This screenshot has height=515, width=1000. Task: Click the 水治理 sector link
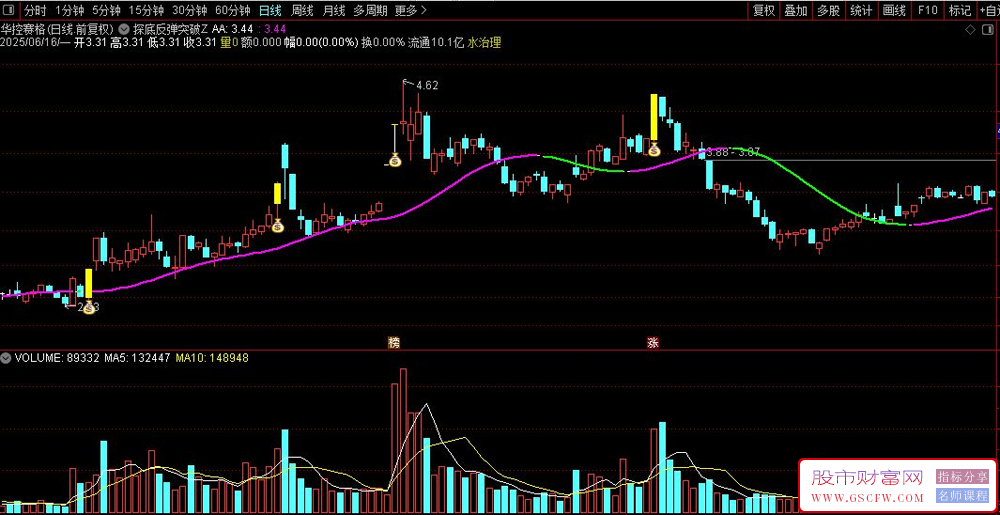coord(483,43)
